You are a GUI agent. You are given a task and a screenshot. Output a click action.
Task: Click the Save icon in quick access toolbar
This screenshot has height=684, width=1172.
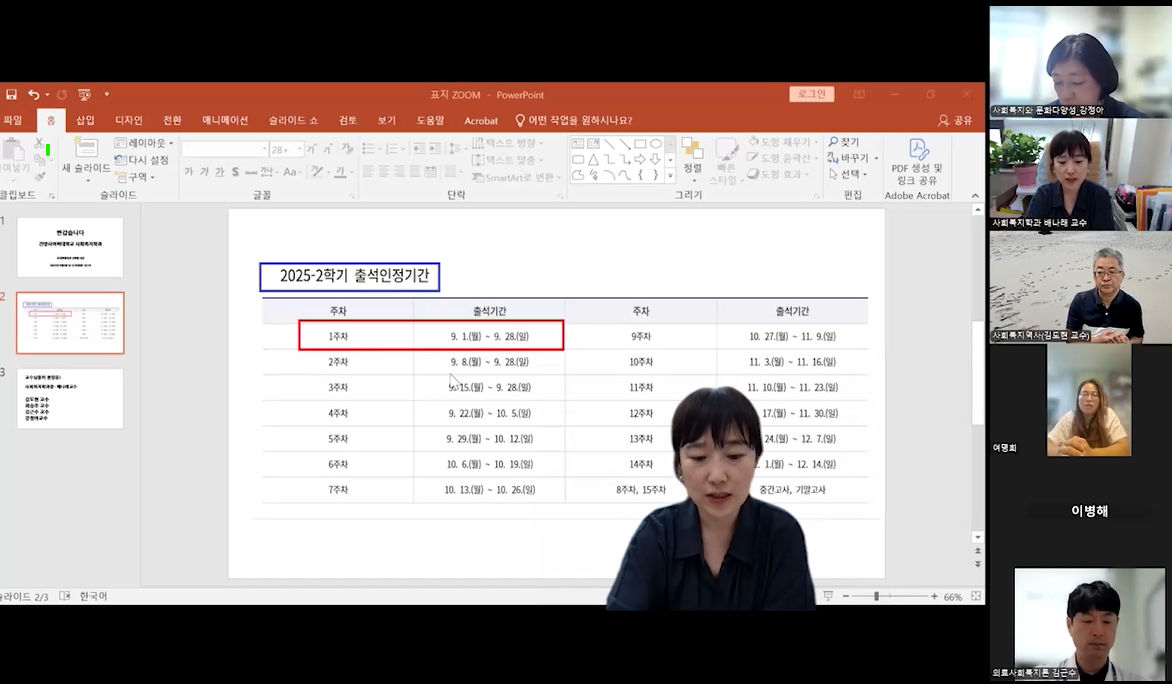[11, 95]
